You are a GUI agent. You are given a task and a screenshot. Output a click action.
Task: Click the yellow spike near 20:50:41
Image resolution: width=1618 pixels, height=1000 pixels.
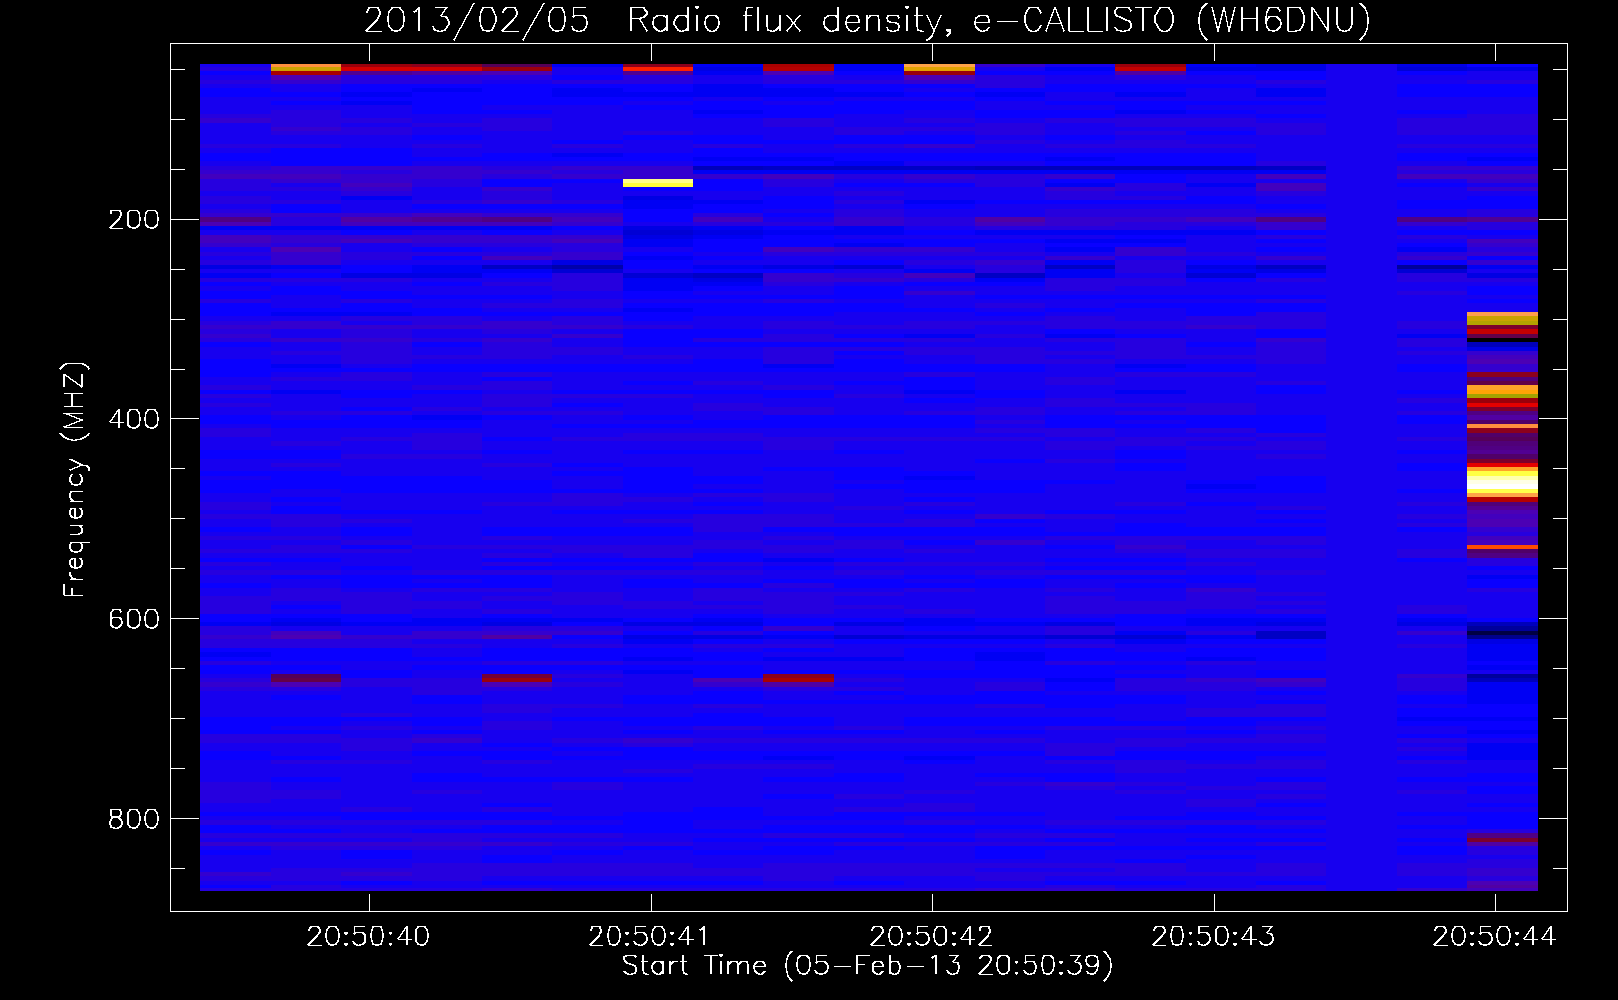click(x=658, y=183)
